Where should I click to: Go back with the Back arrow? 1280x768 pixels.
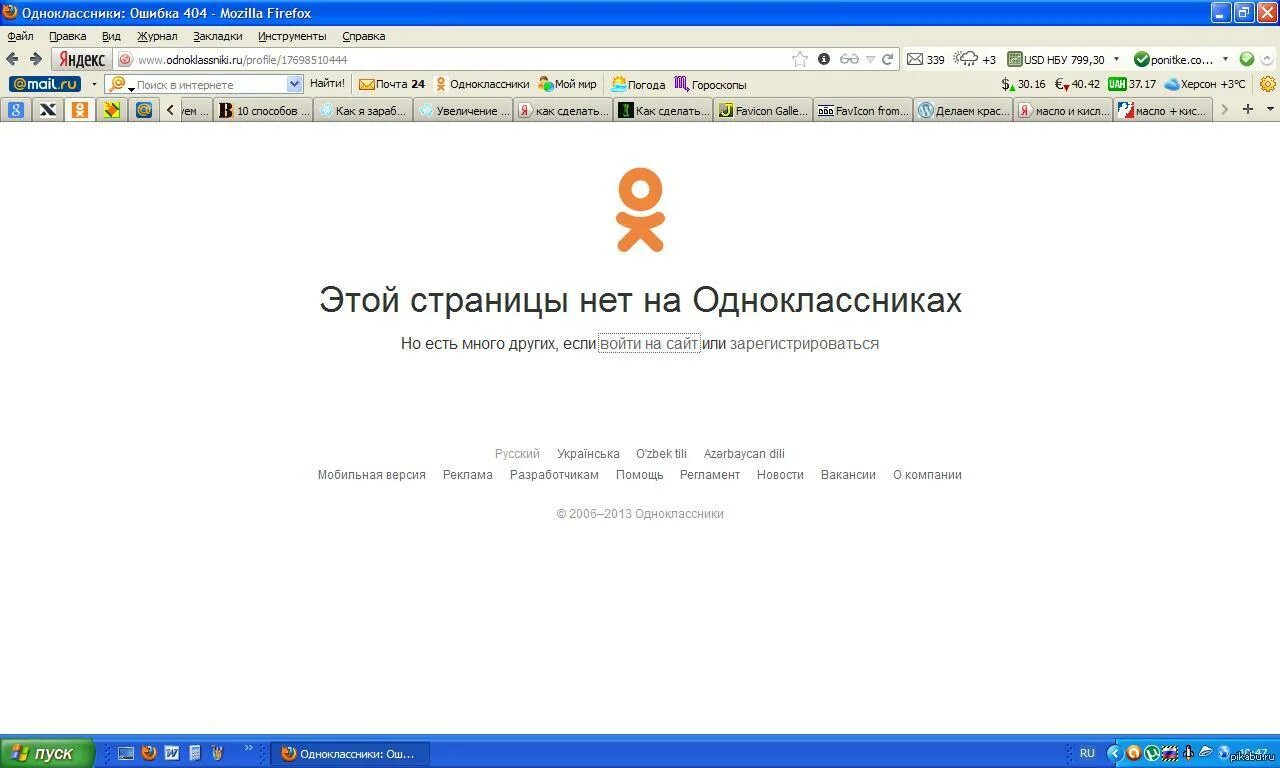click(12, 59)
